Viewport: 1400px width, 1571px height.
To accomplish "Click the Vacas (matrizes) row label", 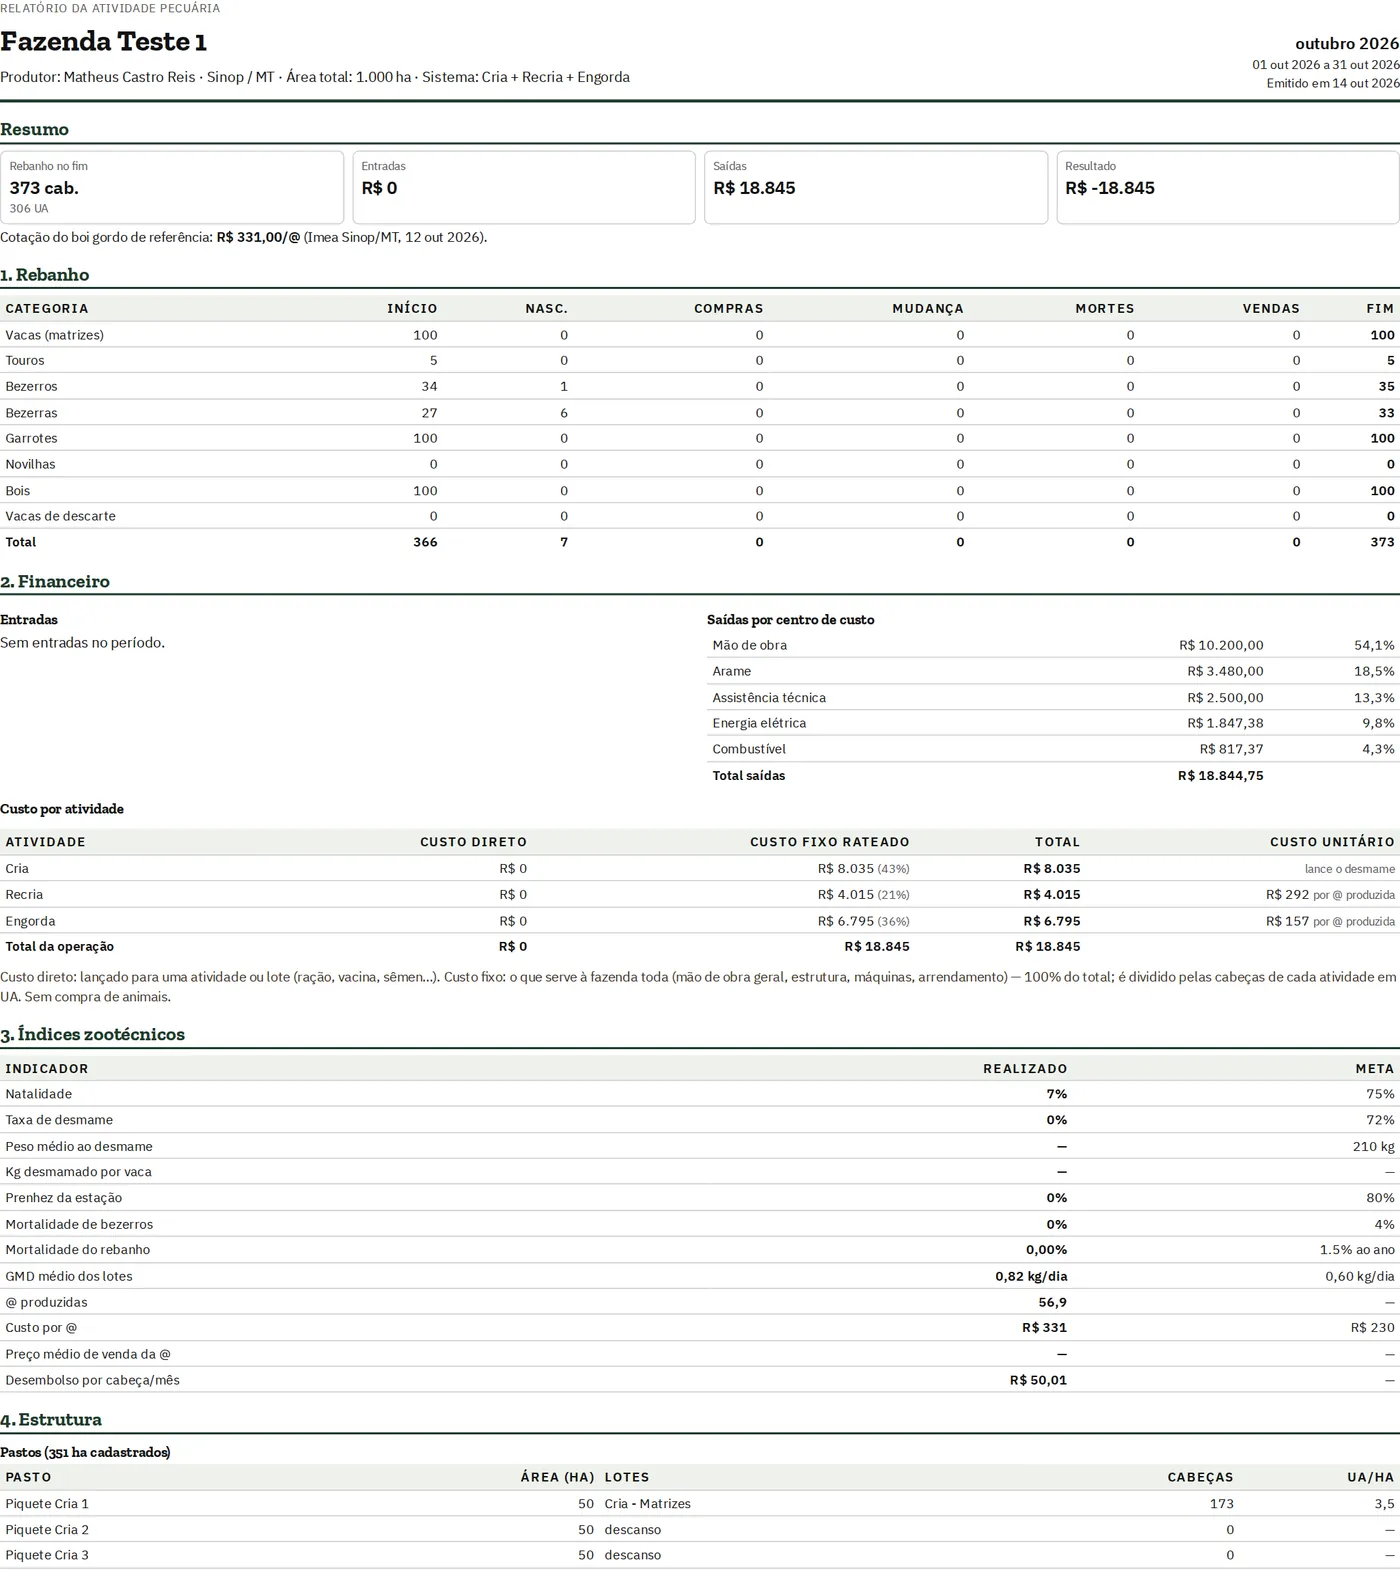I will (x=55, y=335).
